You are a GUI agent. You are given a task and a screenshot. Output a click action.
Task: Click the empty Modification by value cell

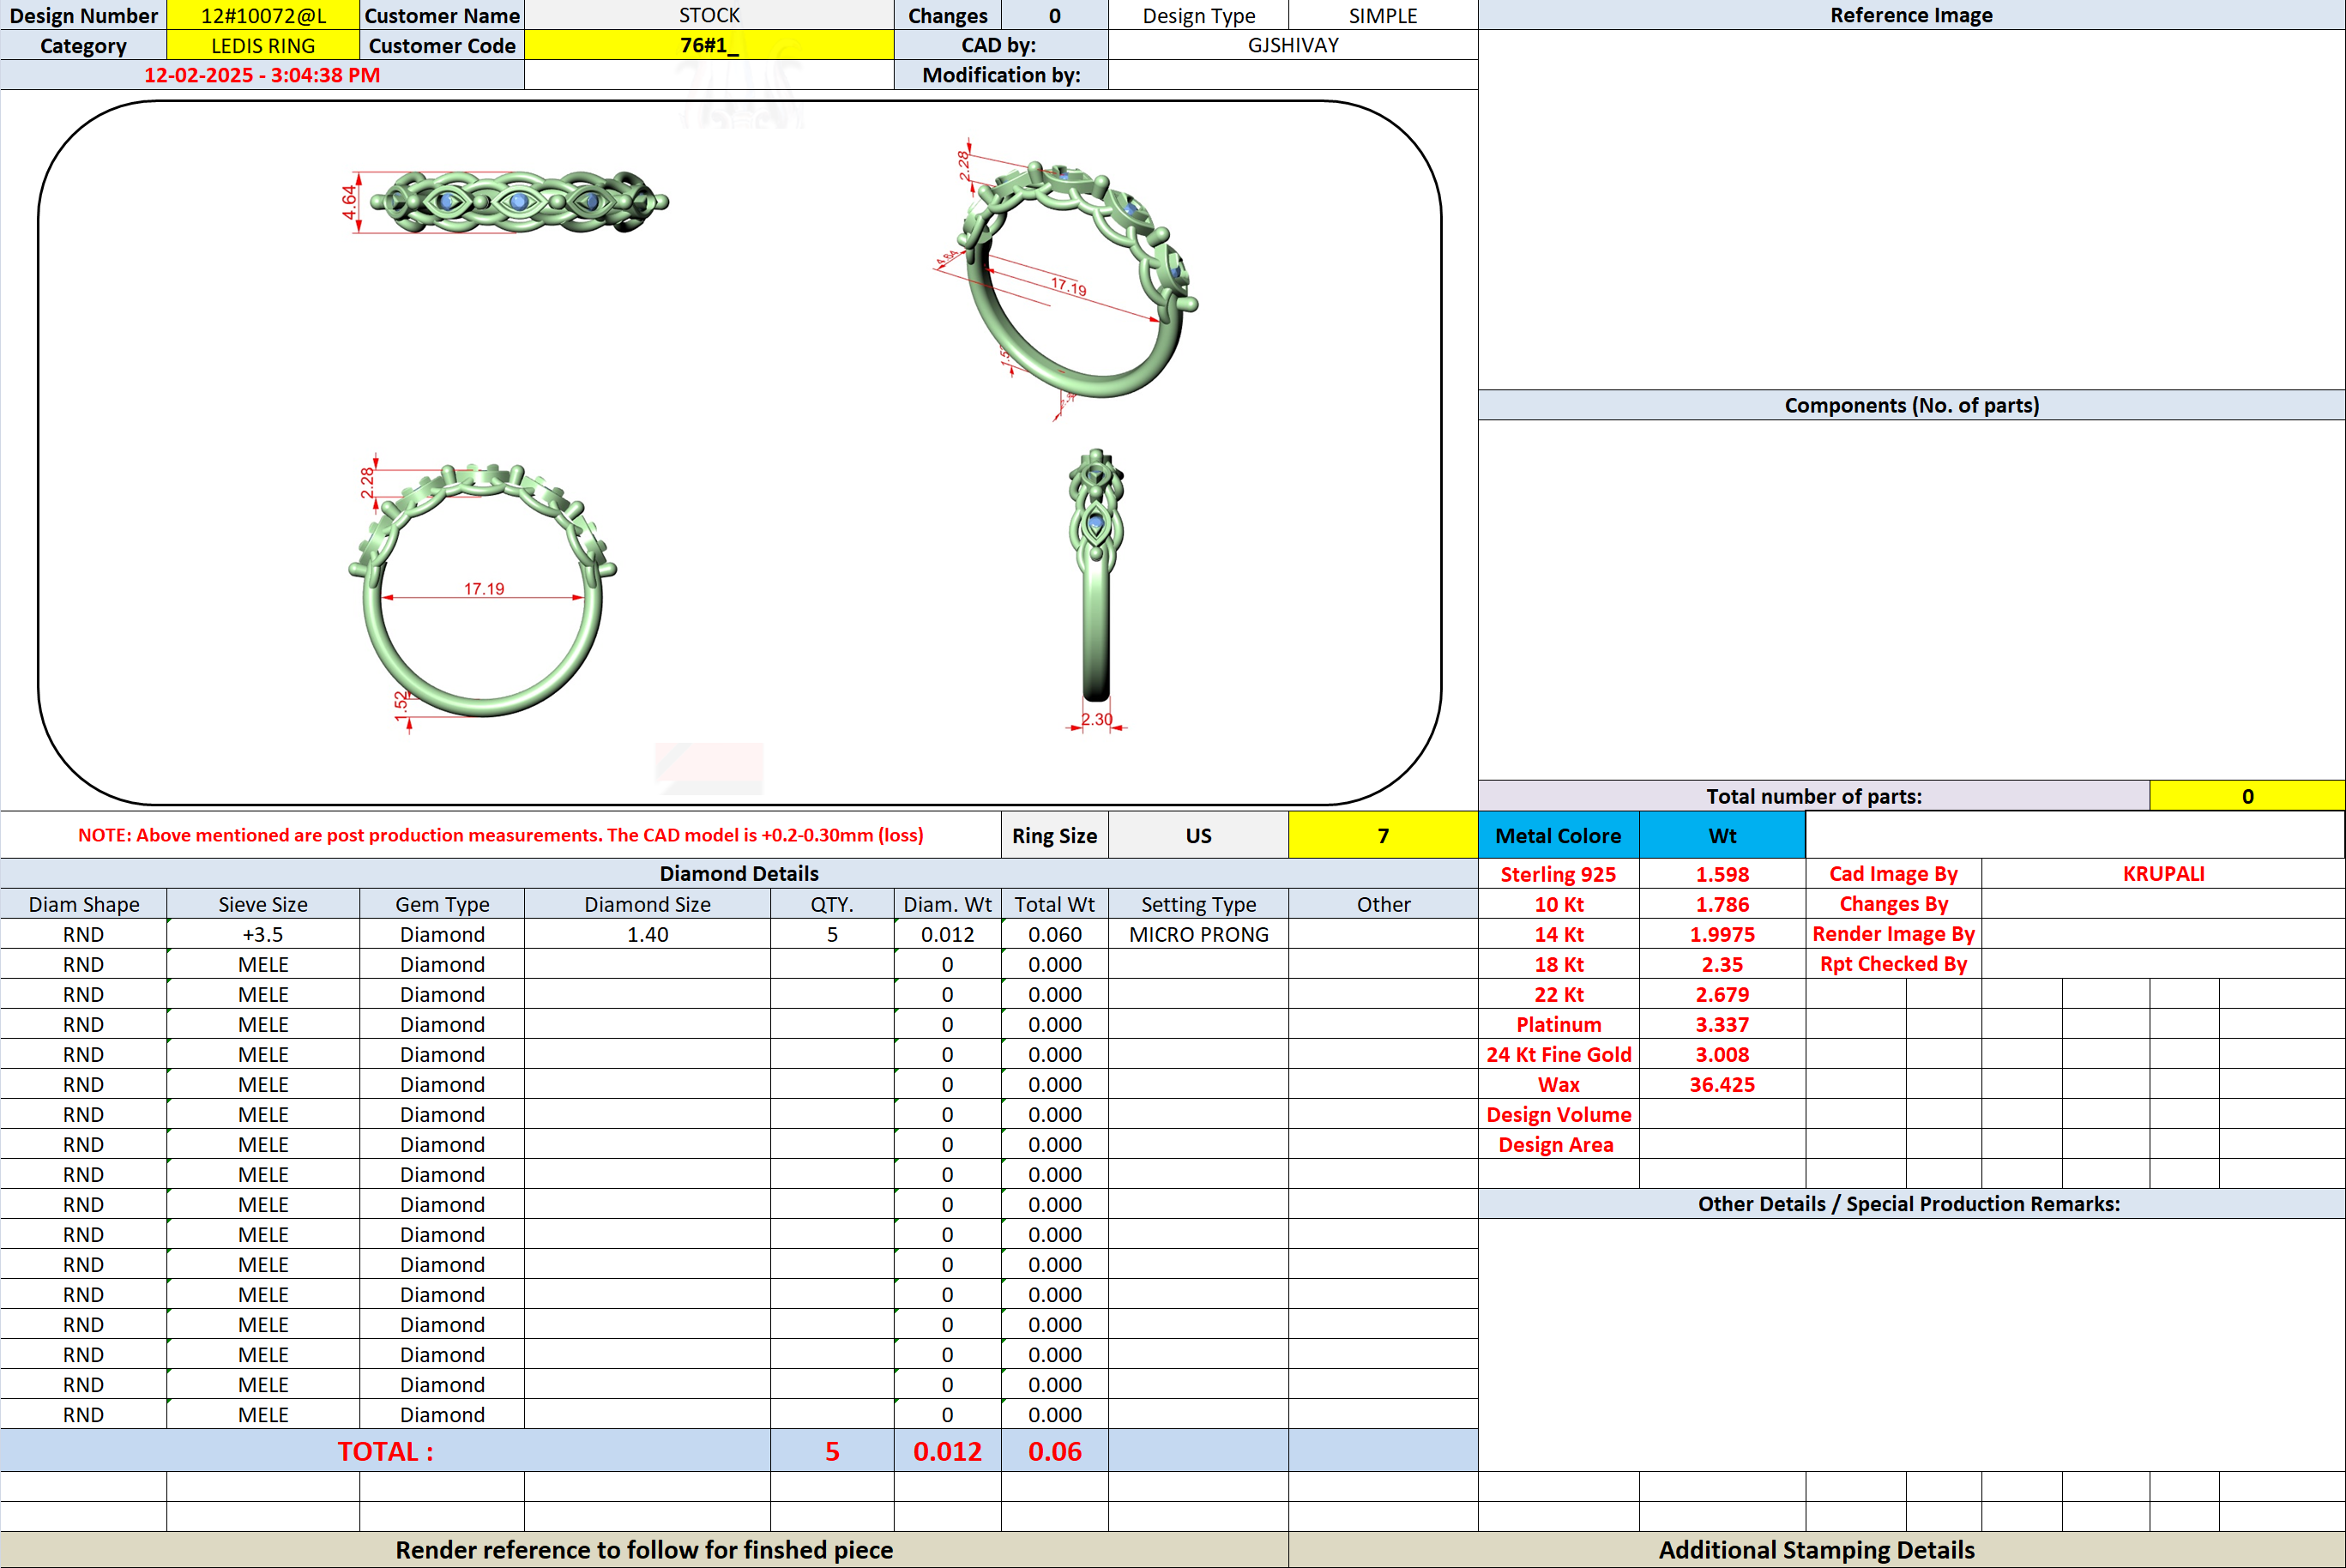pos(1293,75)
